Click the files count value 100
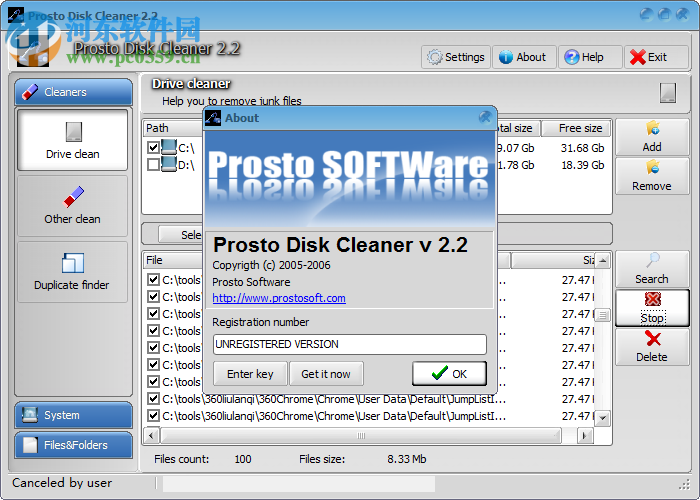Viewport: 700px width, 500px height. coord(243,459)
